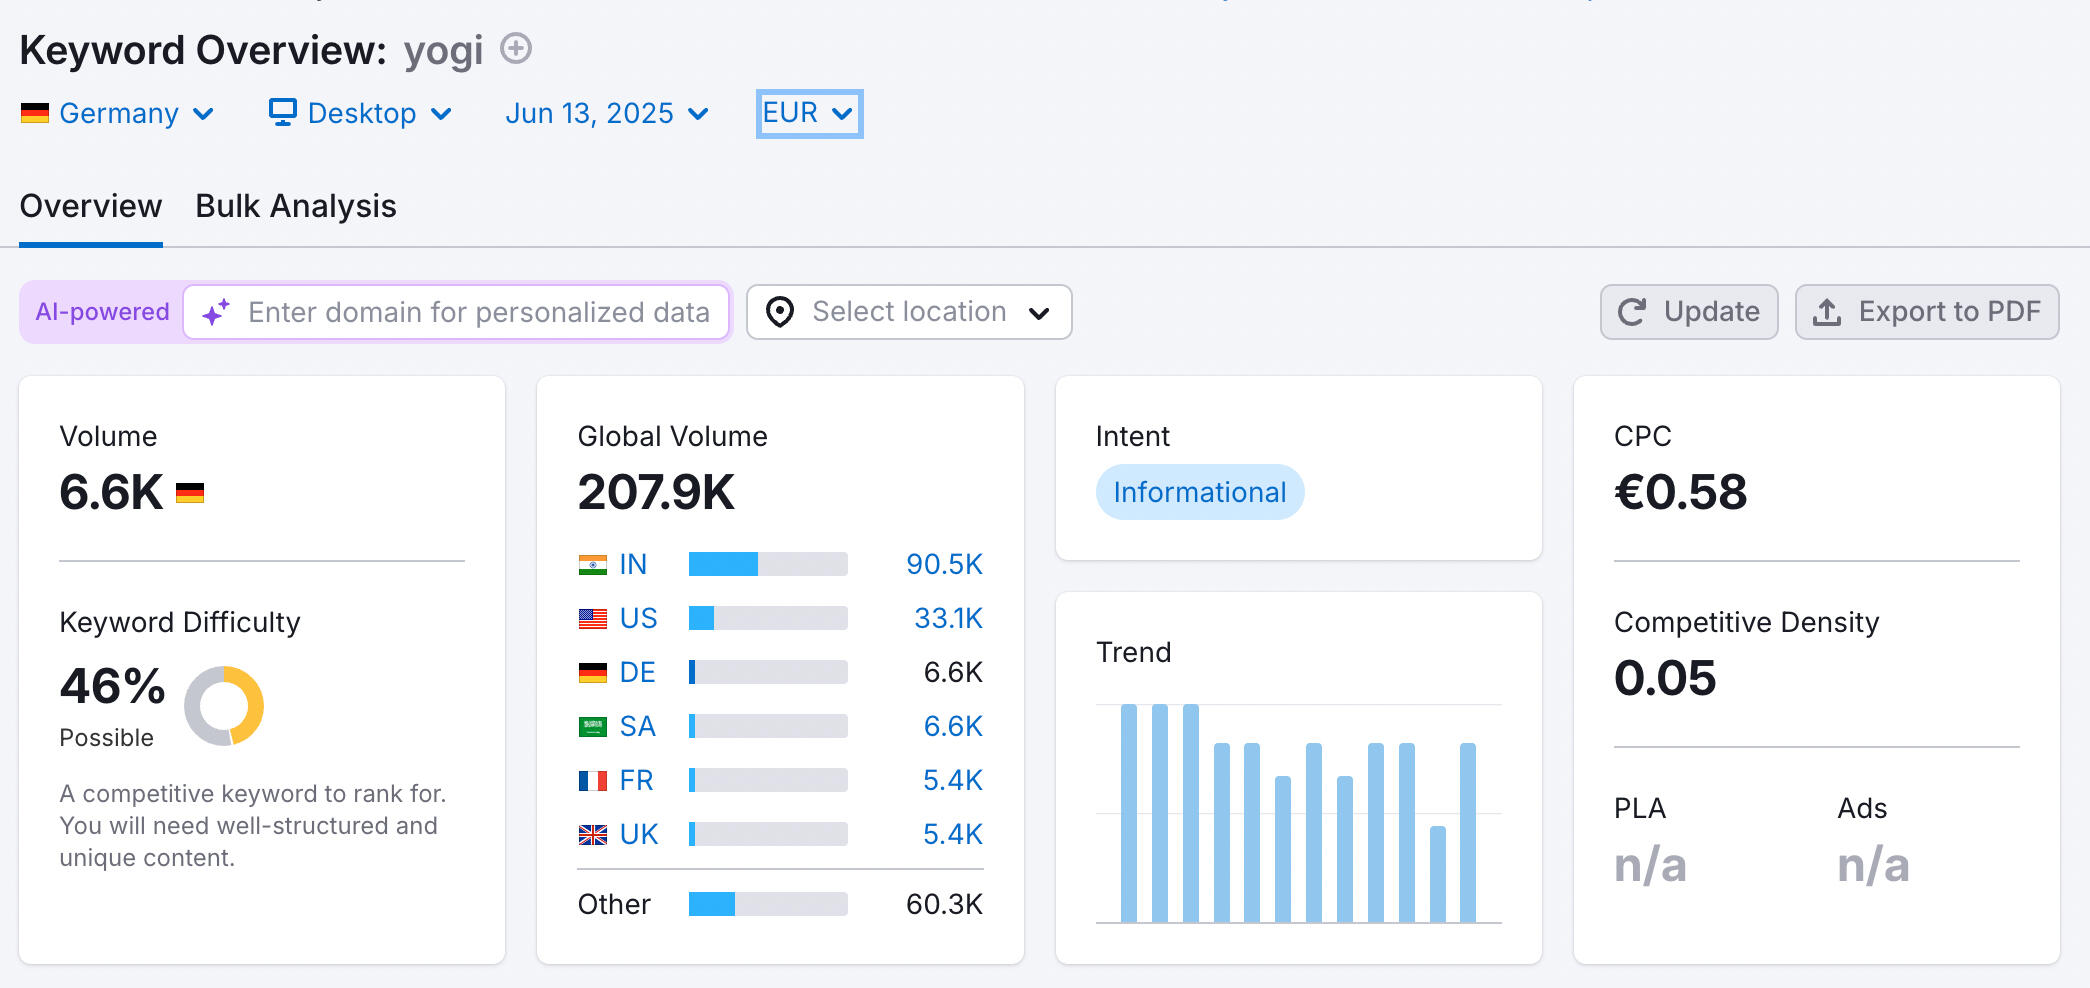Open the Select location dropdown
This screenshot has width=2090, height=988.
point(909,312)
